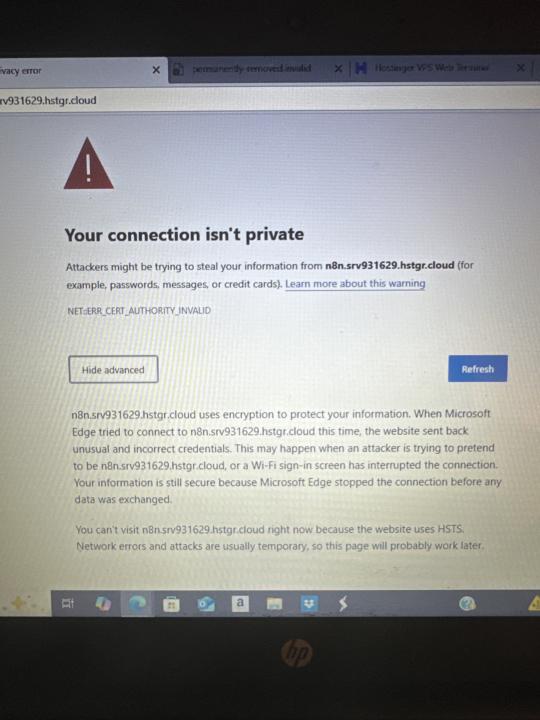Open Outlook from the taskbar
540x720 pixels.
tap(206, 604)
